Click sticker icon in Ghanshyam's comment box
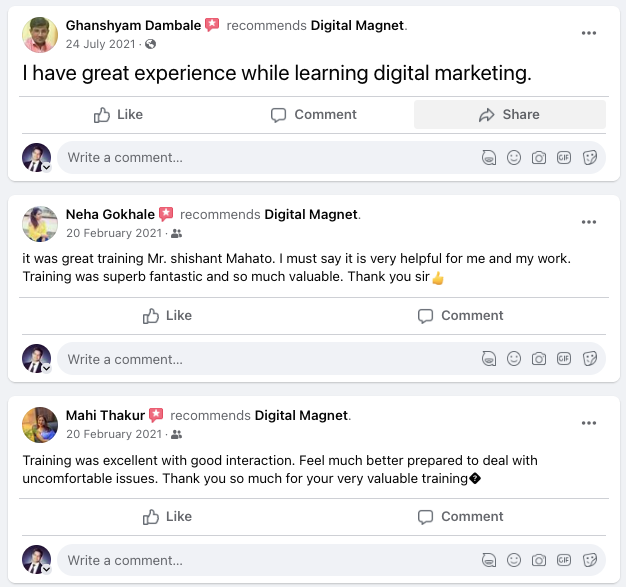 (590, 158)
